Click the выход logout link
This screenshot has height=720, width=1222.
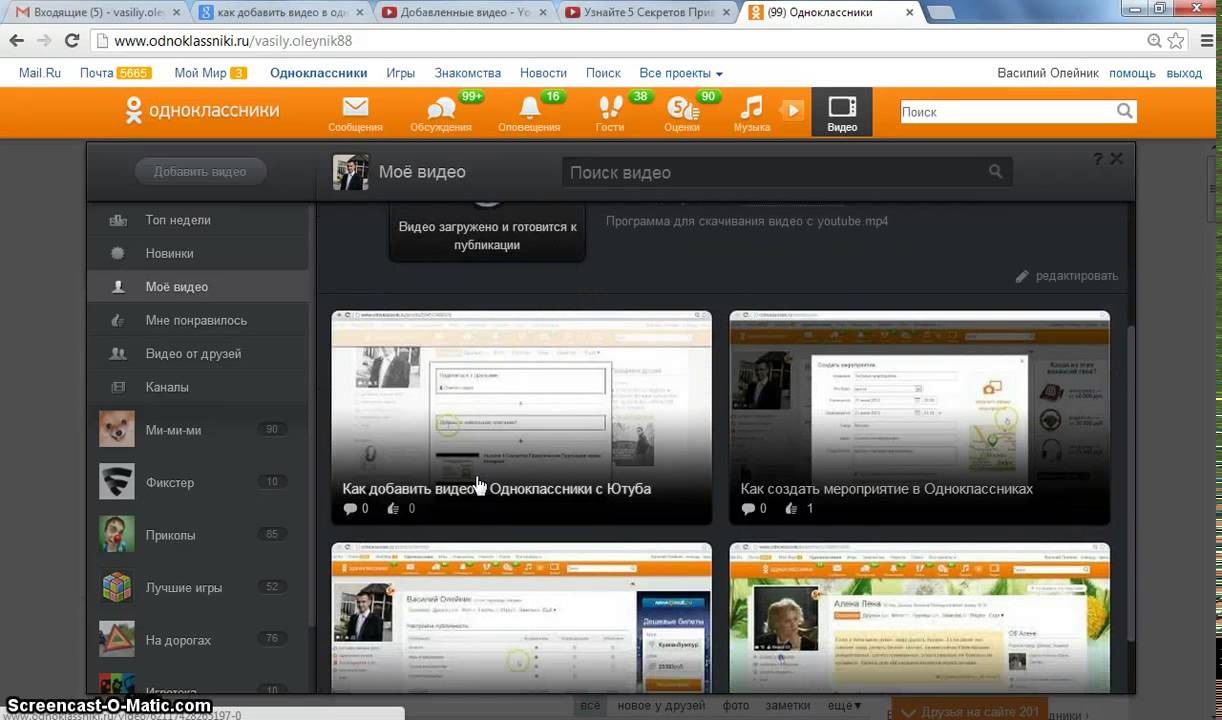[1184, 73]
